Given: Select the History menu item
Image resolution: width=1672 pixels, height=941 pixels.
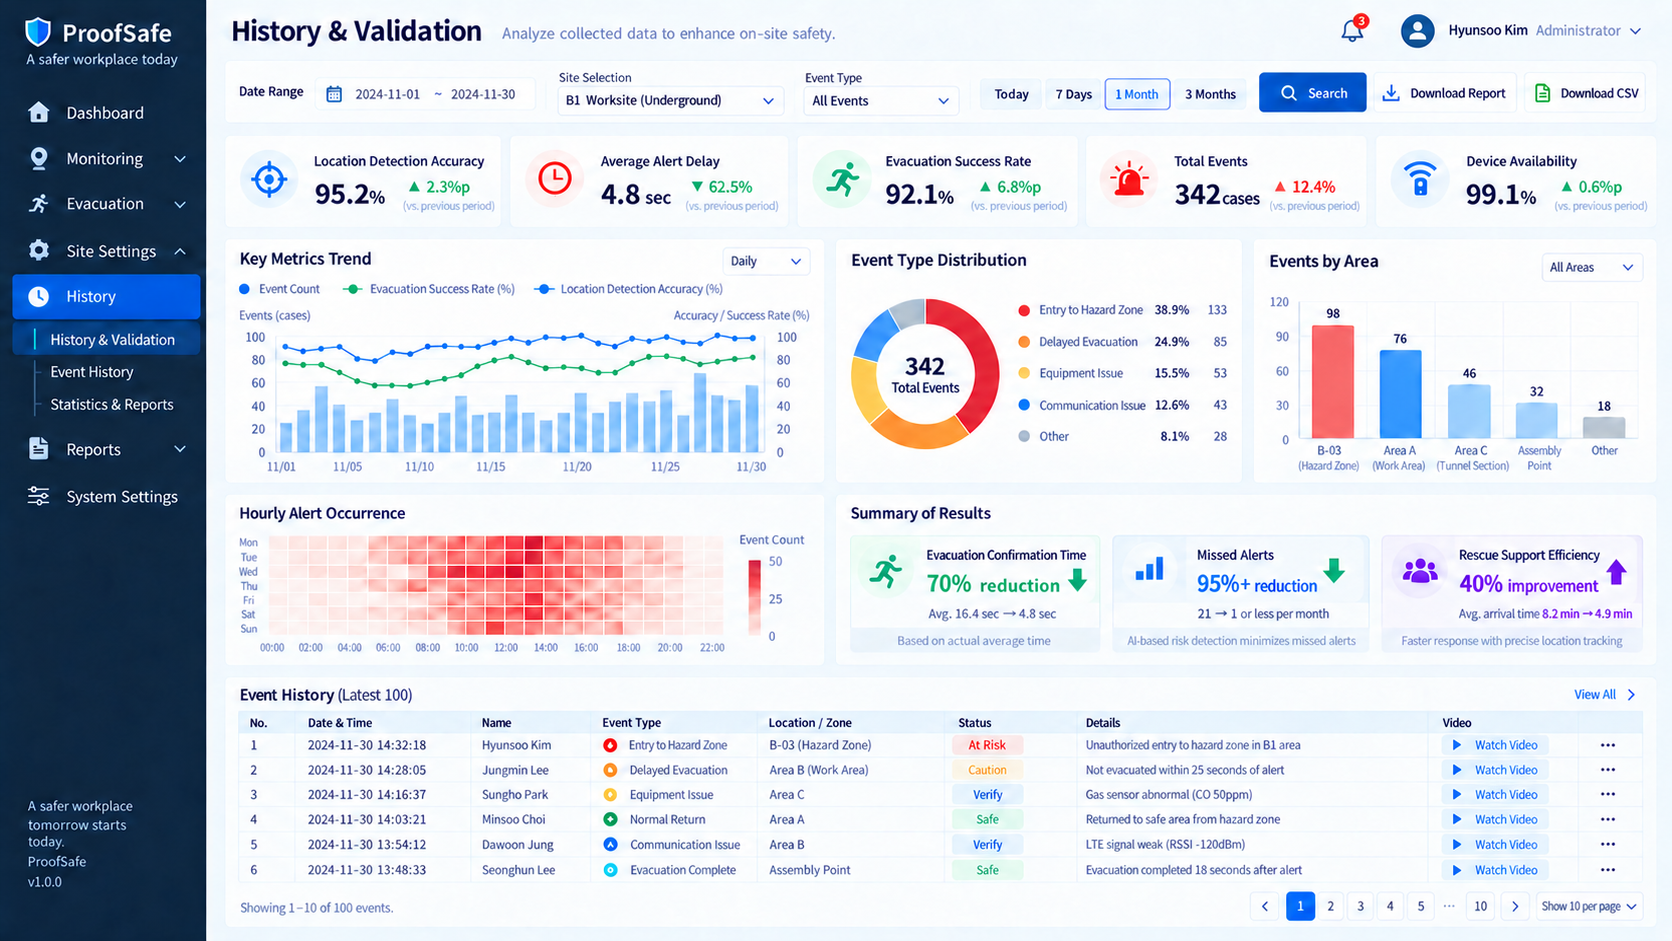Looking at the screenshot, I should [107, 297].
